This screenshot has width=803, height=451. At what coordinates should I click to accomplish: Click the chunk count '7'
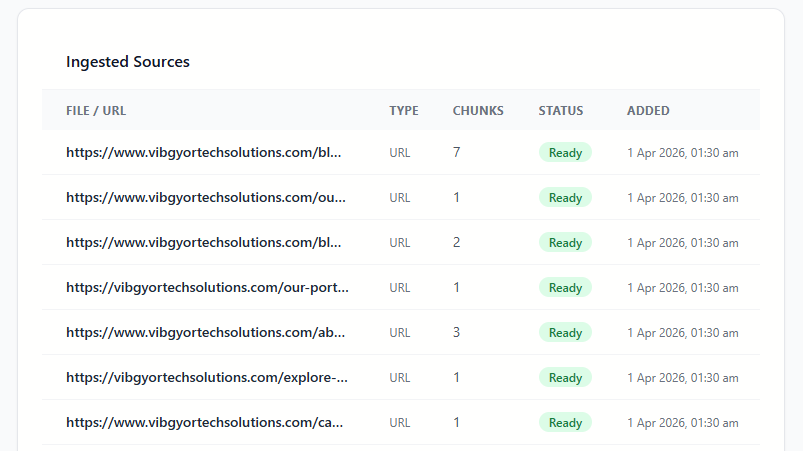(x=456, y=153)
